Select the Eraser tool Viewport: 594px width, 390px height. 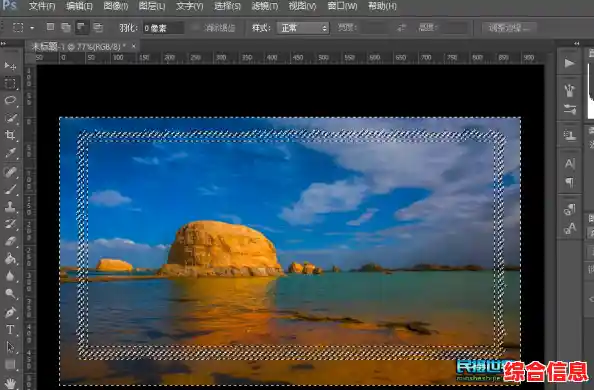tap(10, 241)
